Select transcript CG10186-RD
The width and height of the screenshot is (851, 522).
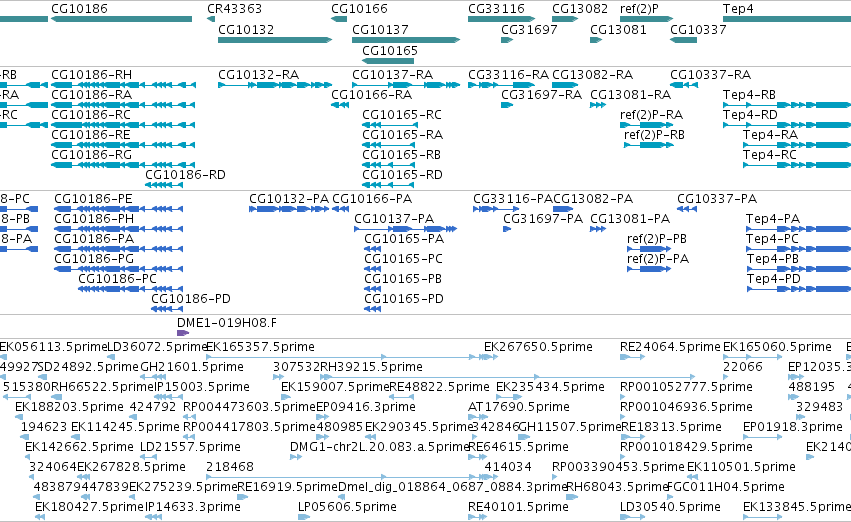coord(164,185)
